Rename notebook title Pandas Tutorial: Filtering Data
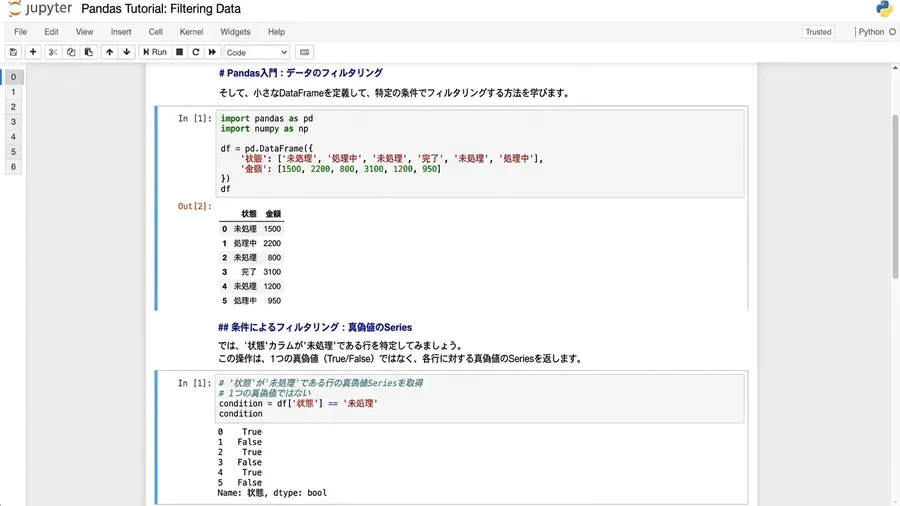This screenshot has height=506, width=900. pos(161,9)
